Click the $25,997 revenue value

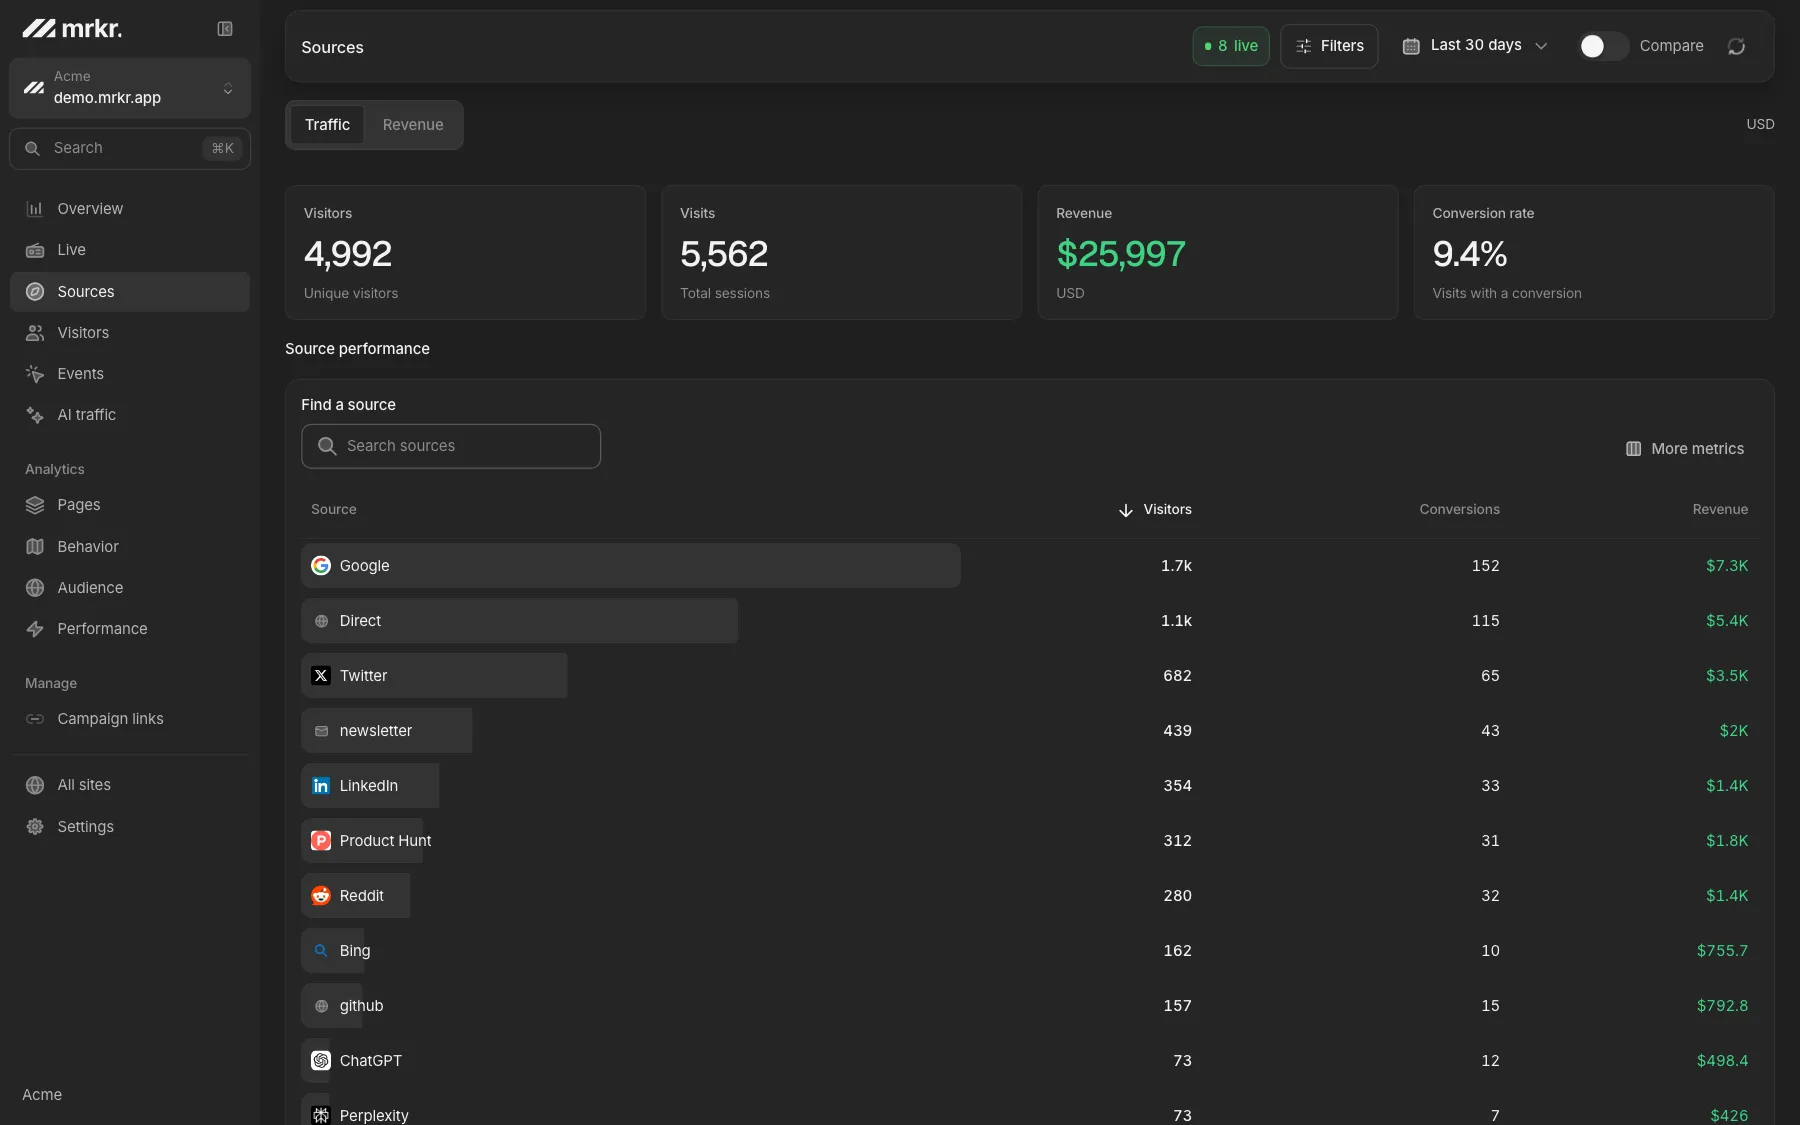pyautogui.click(x=1121, y=254)
